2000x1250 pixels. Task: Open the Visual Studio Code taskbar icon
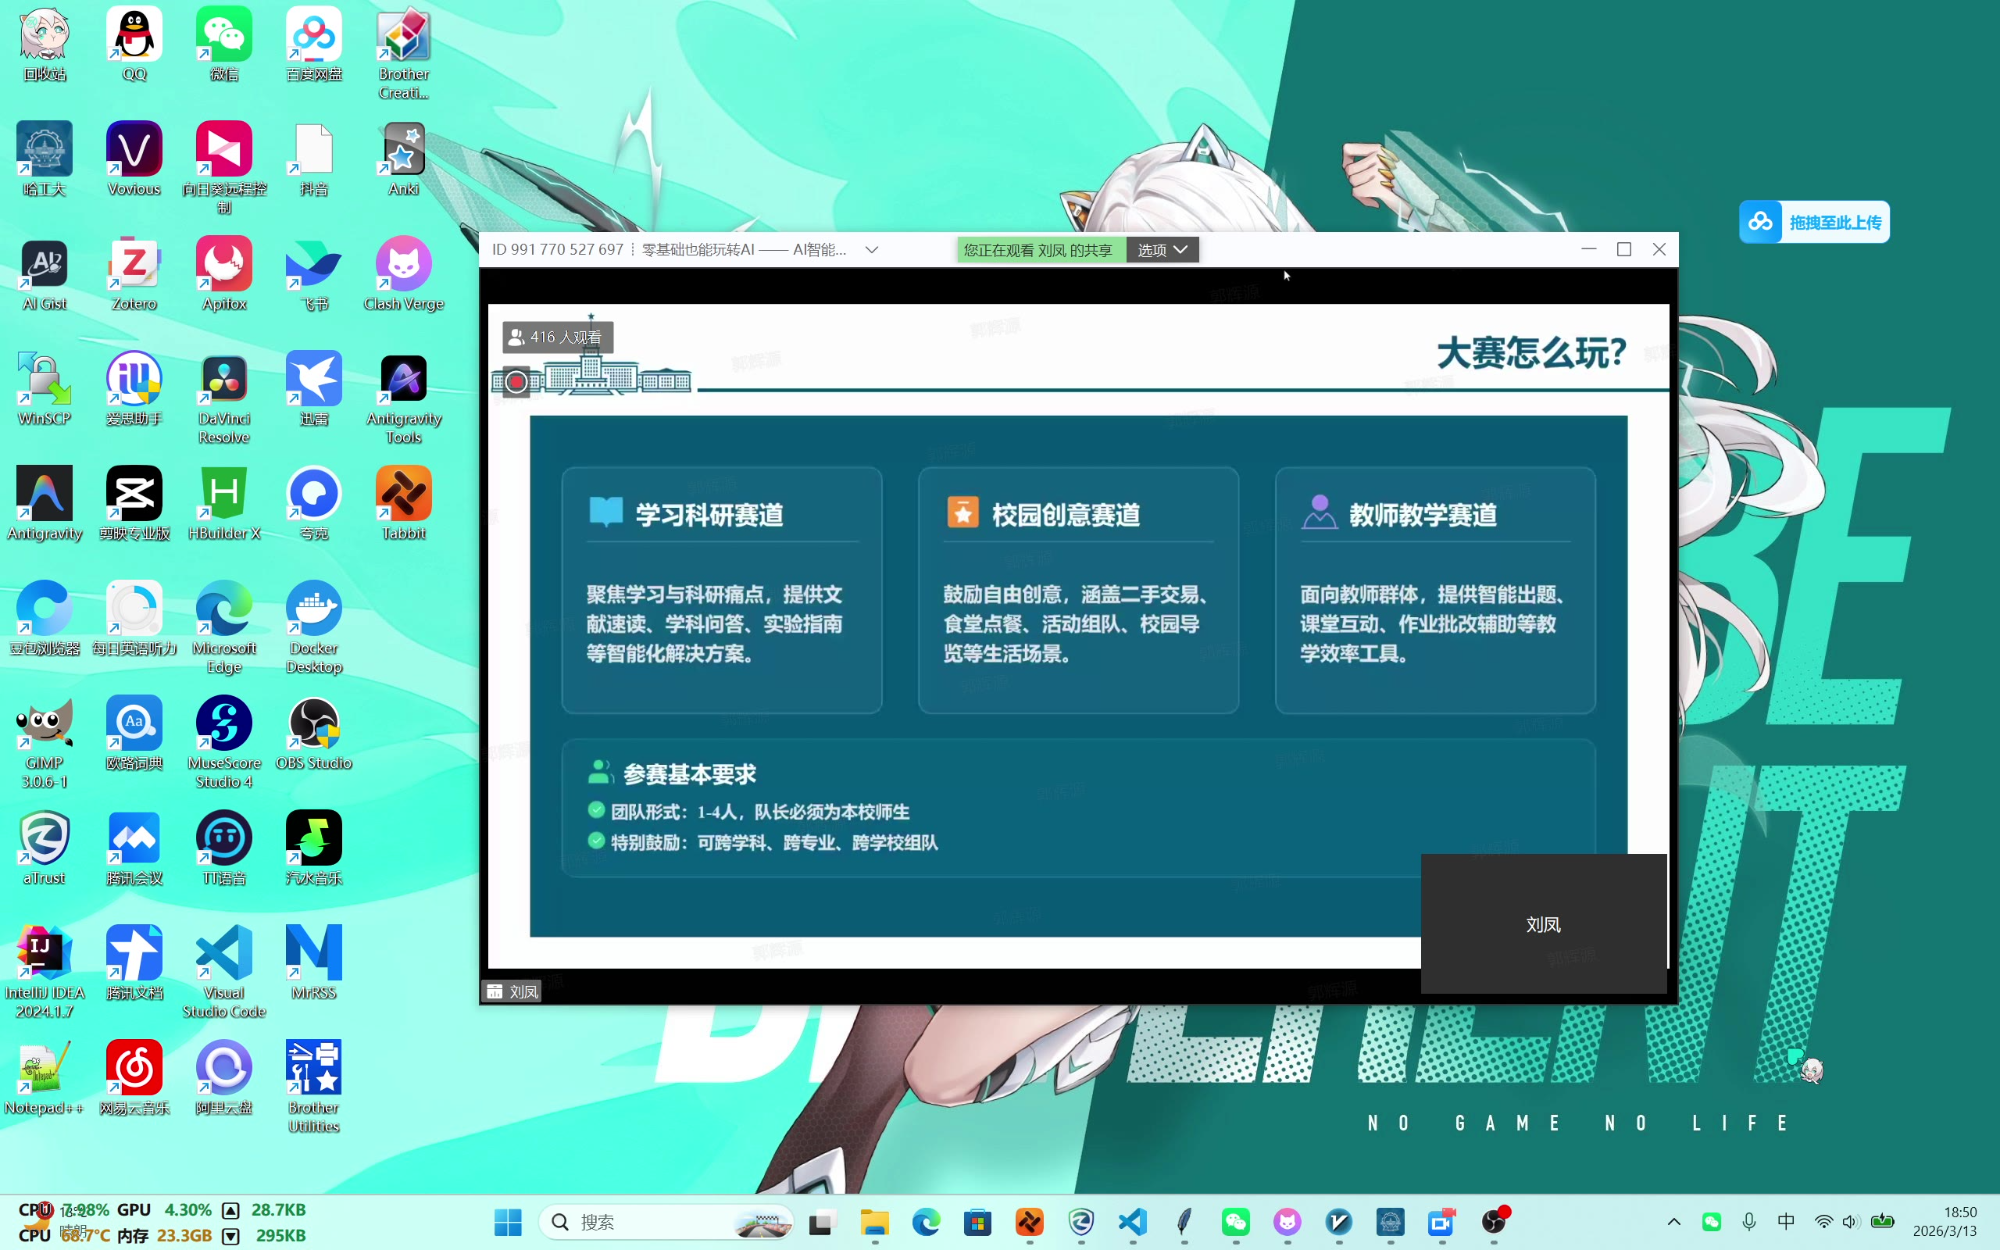pyautogui.click(x=1132, y=1222)
